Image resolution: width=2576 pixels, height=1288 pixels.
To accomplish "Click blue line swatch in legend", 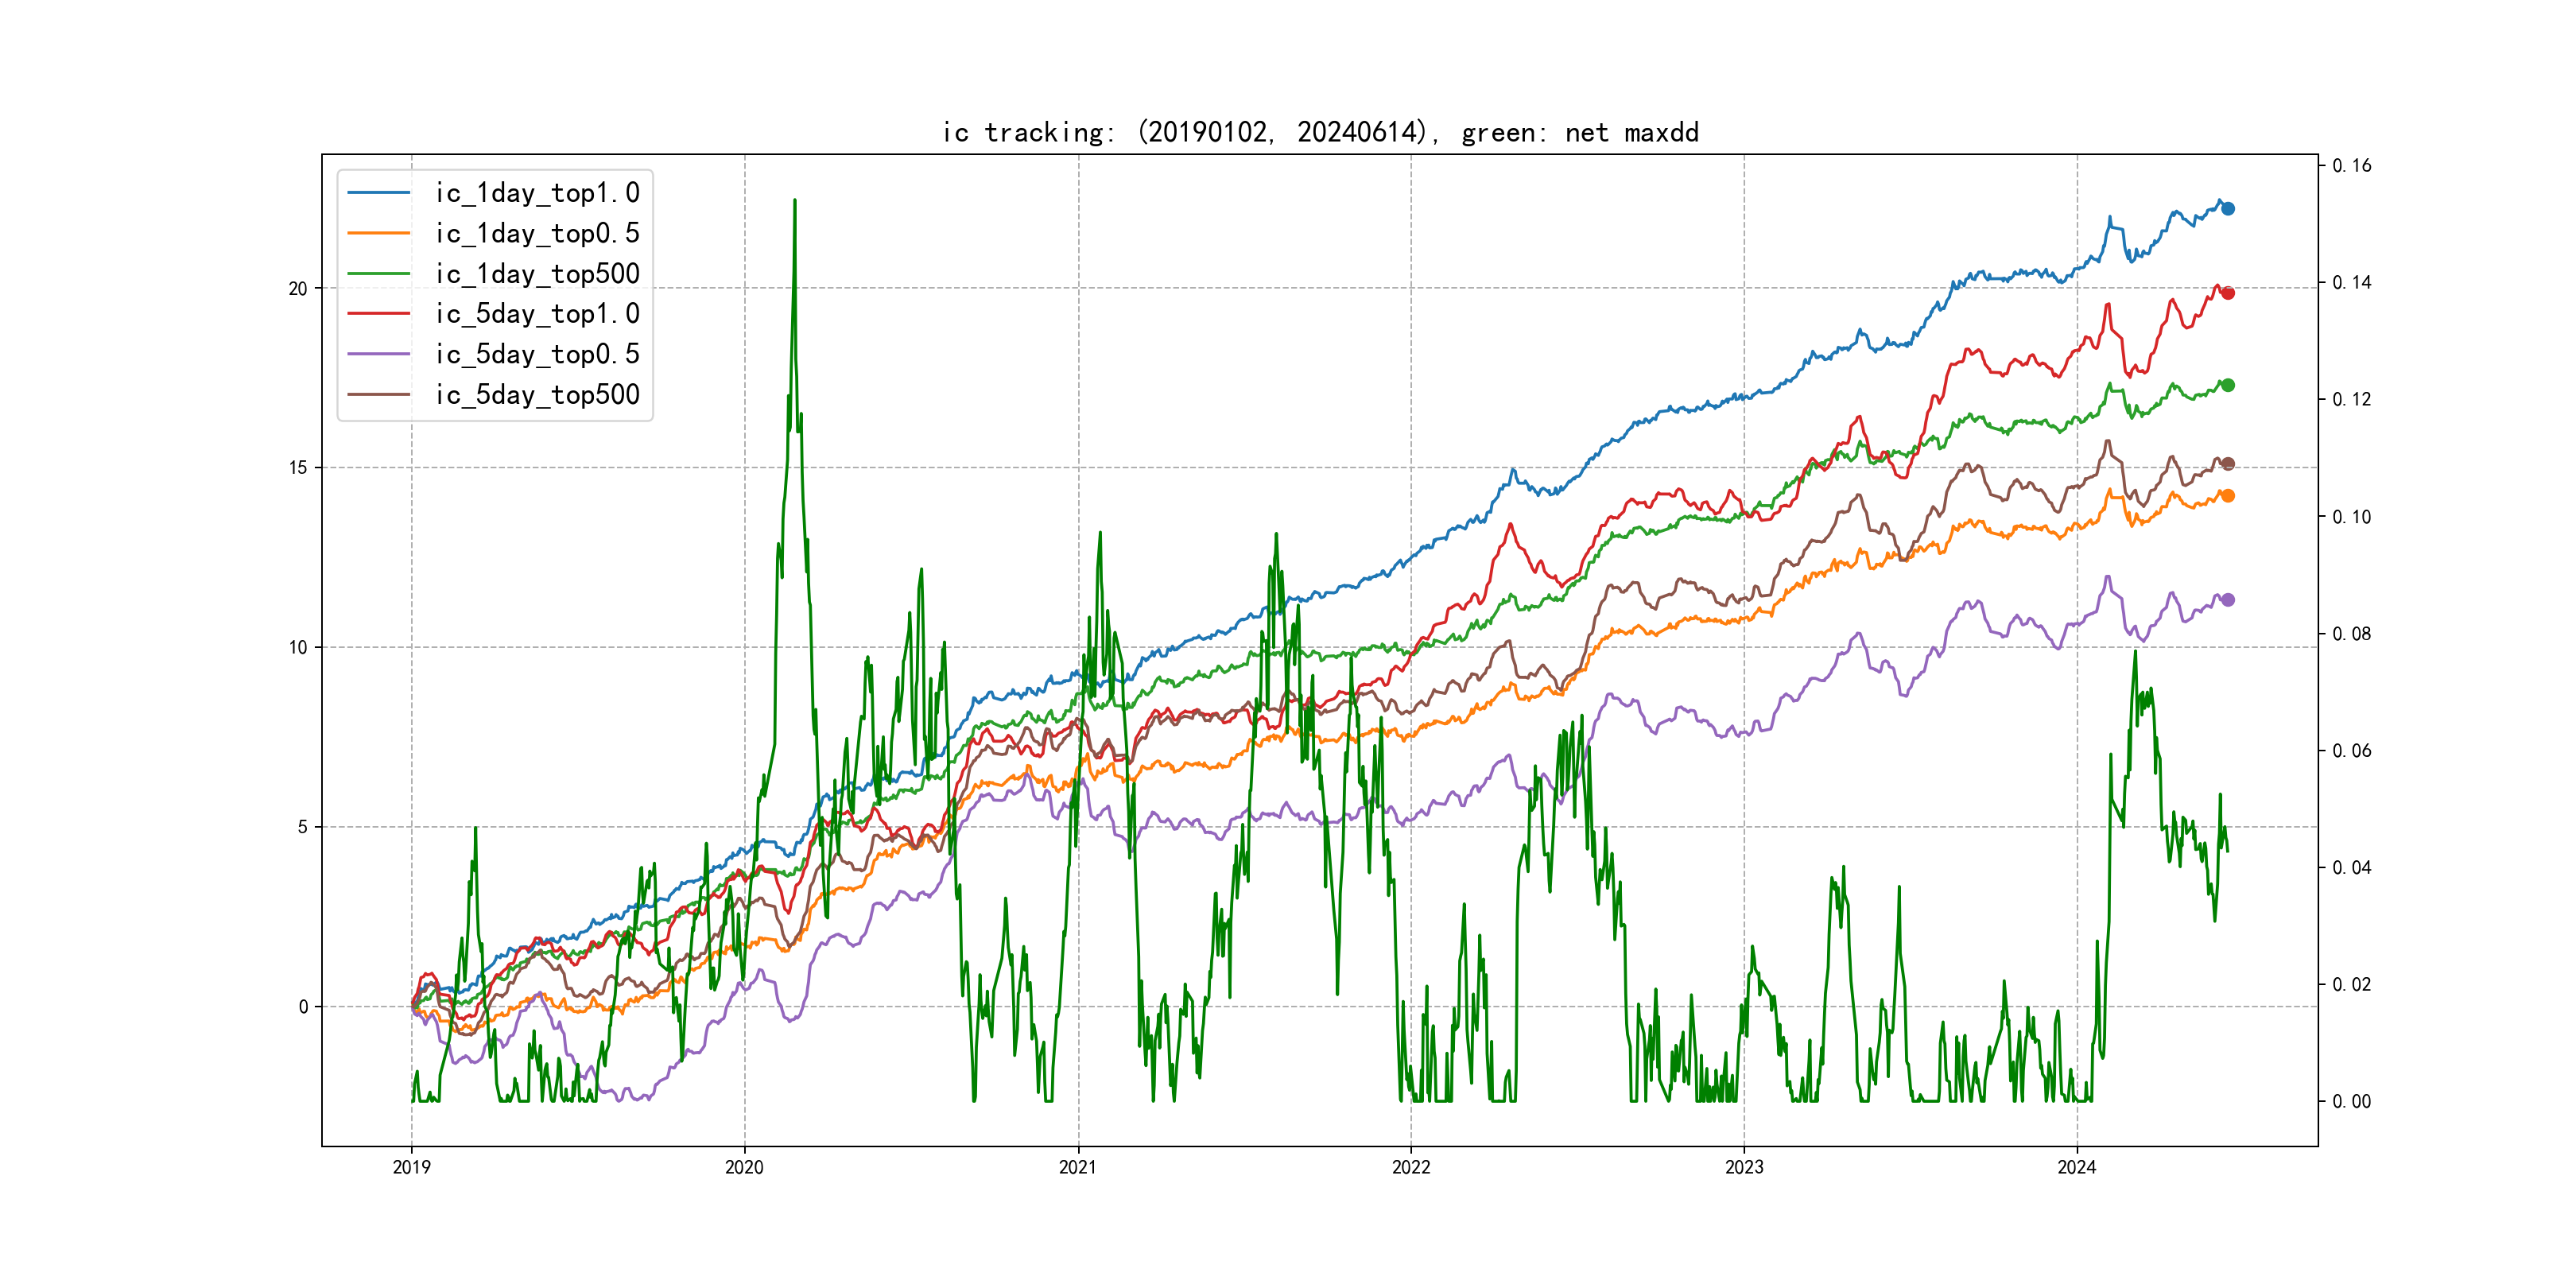I will [379, 193].
